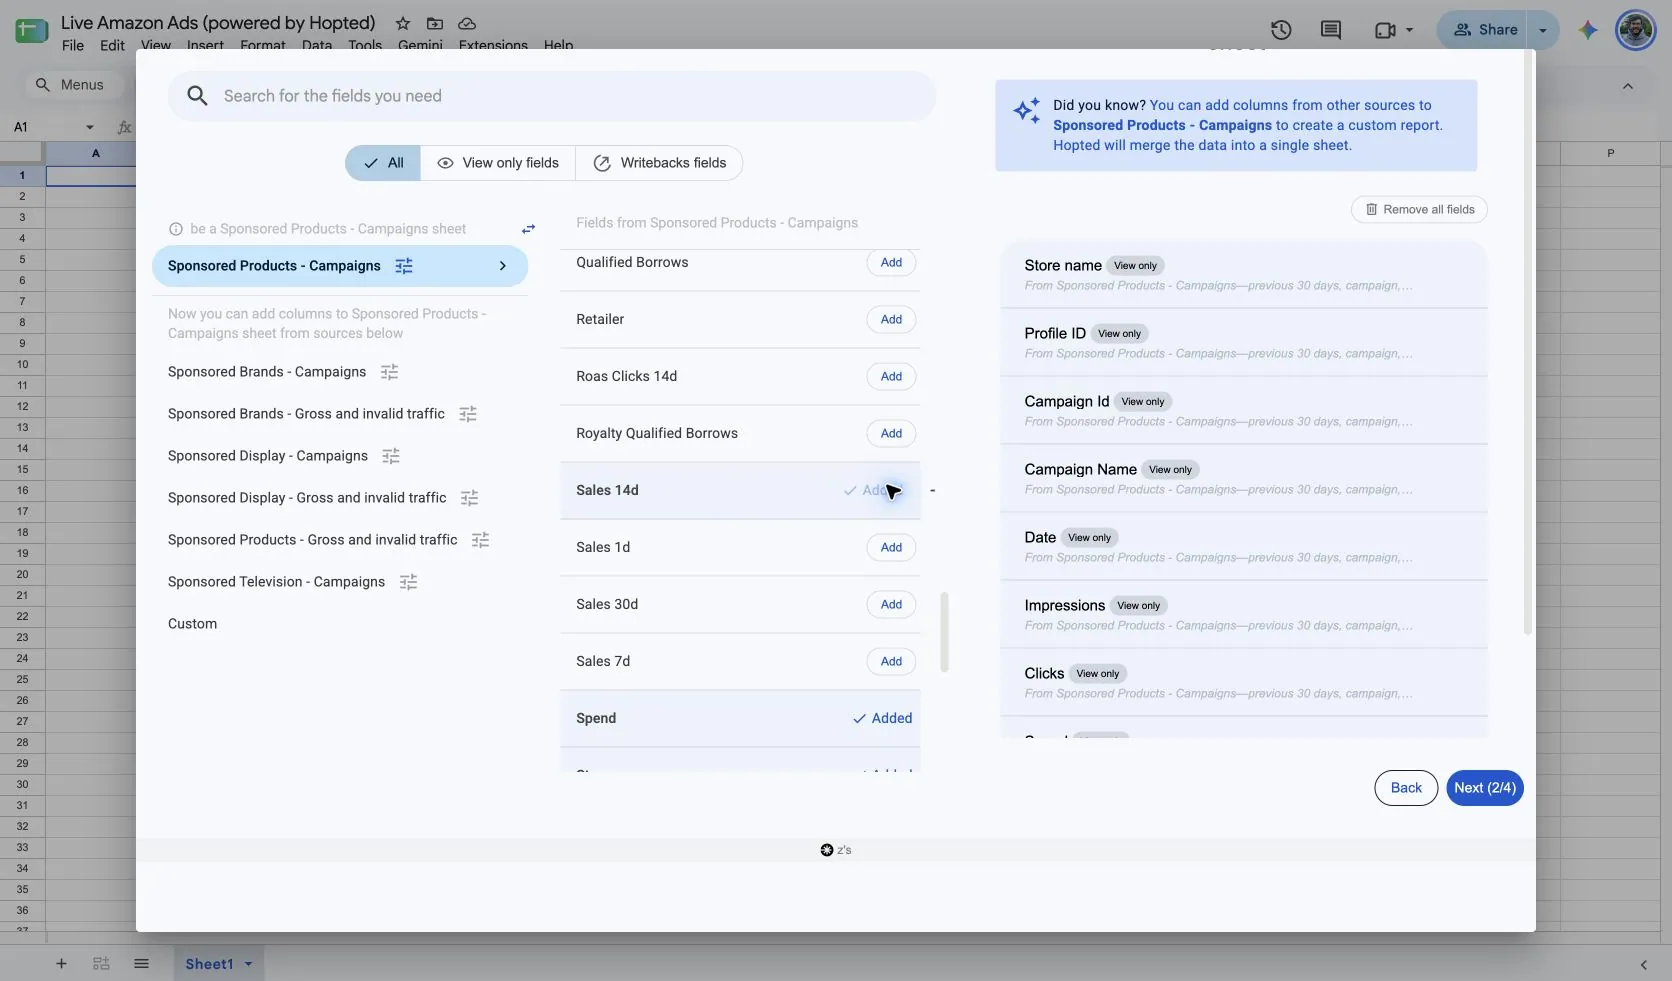Click the Gemini sparkle icon
The image size is (1672, 981).
click(1588, 30)
